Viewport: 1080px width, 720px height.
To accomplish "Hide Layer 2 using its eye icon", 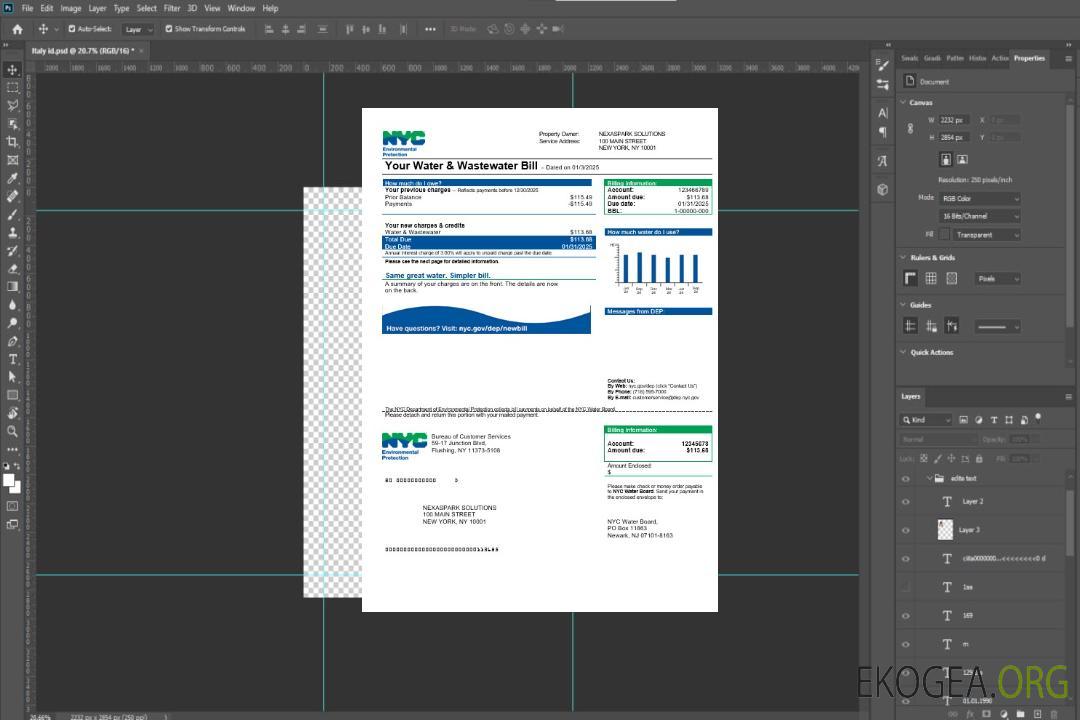I will (x=906, y=501).
